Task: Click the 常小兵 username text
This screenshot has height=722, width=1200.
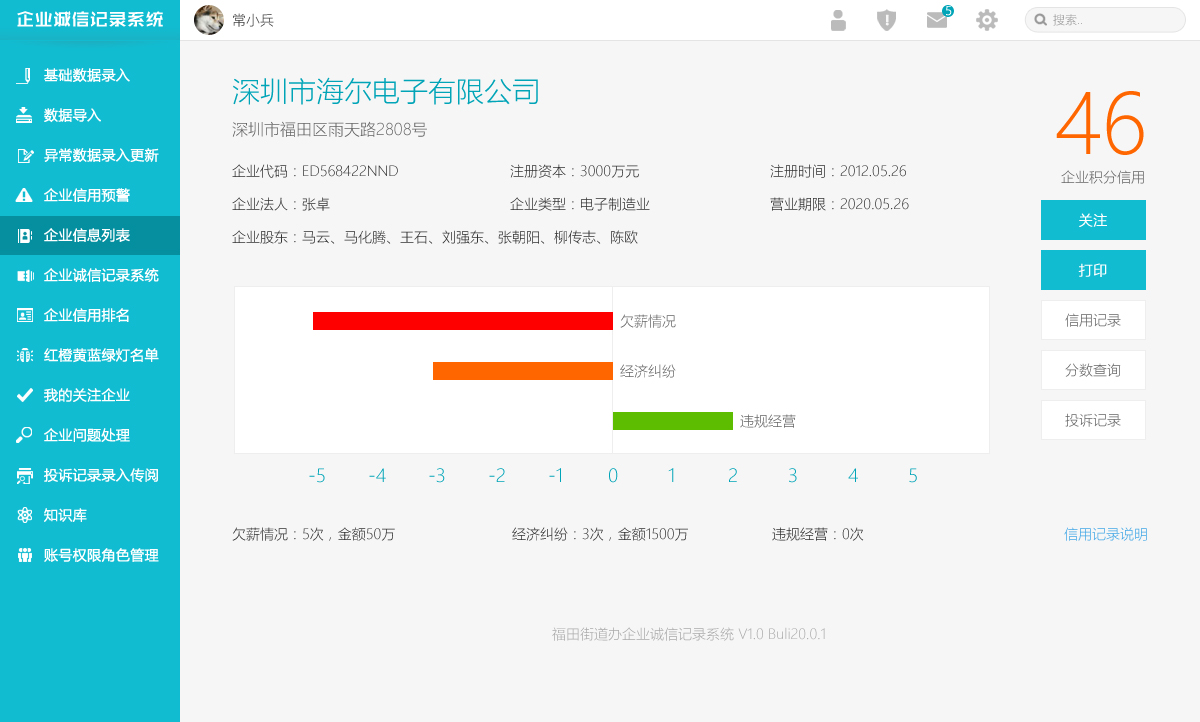Action: pos(253,20)
